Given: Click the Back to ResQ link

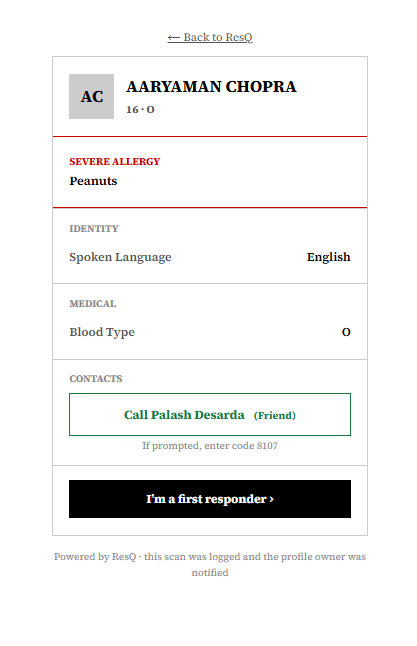Looking at the screenshot, I should 210,37.
